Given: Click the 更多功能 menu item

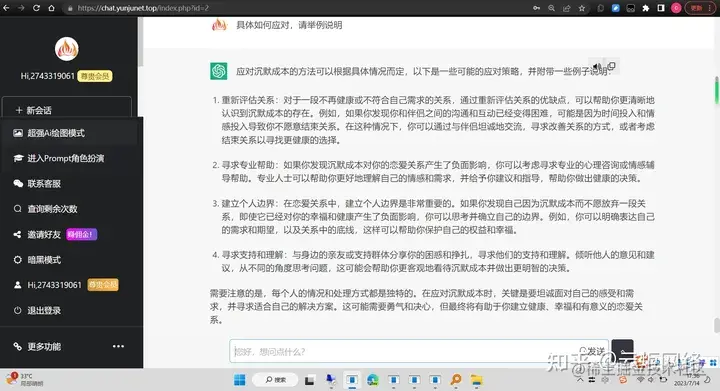Looking at the screenshot, I should click(44, 346).
